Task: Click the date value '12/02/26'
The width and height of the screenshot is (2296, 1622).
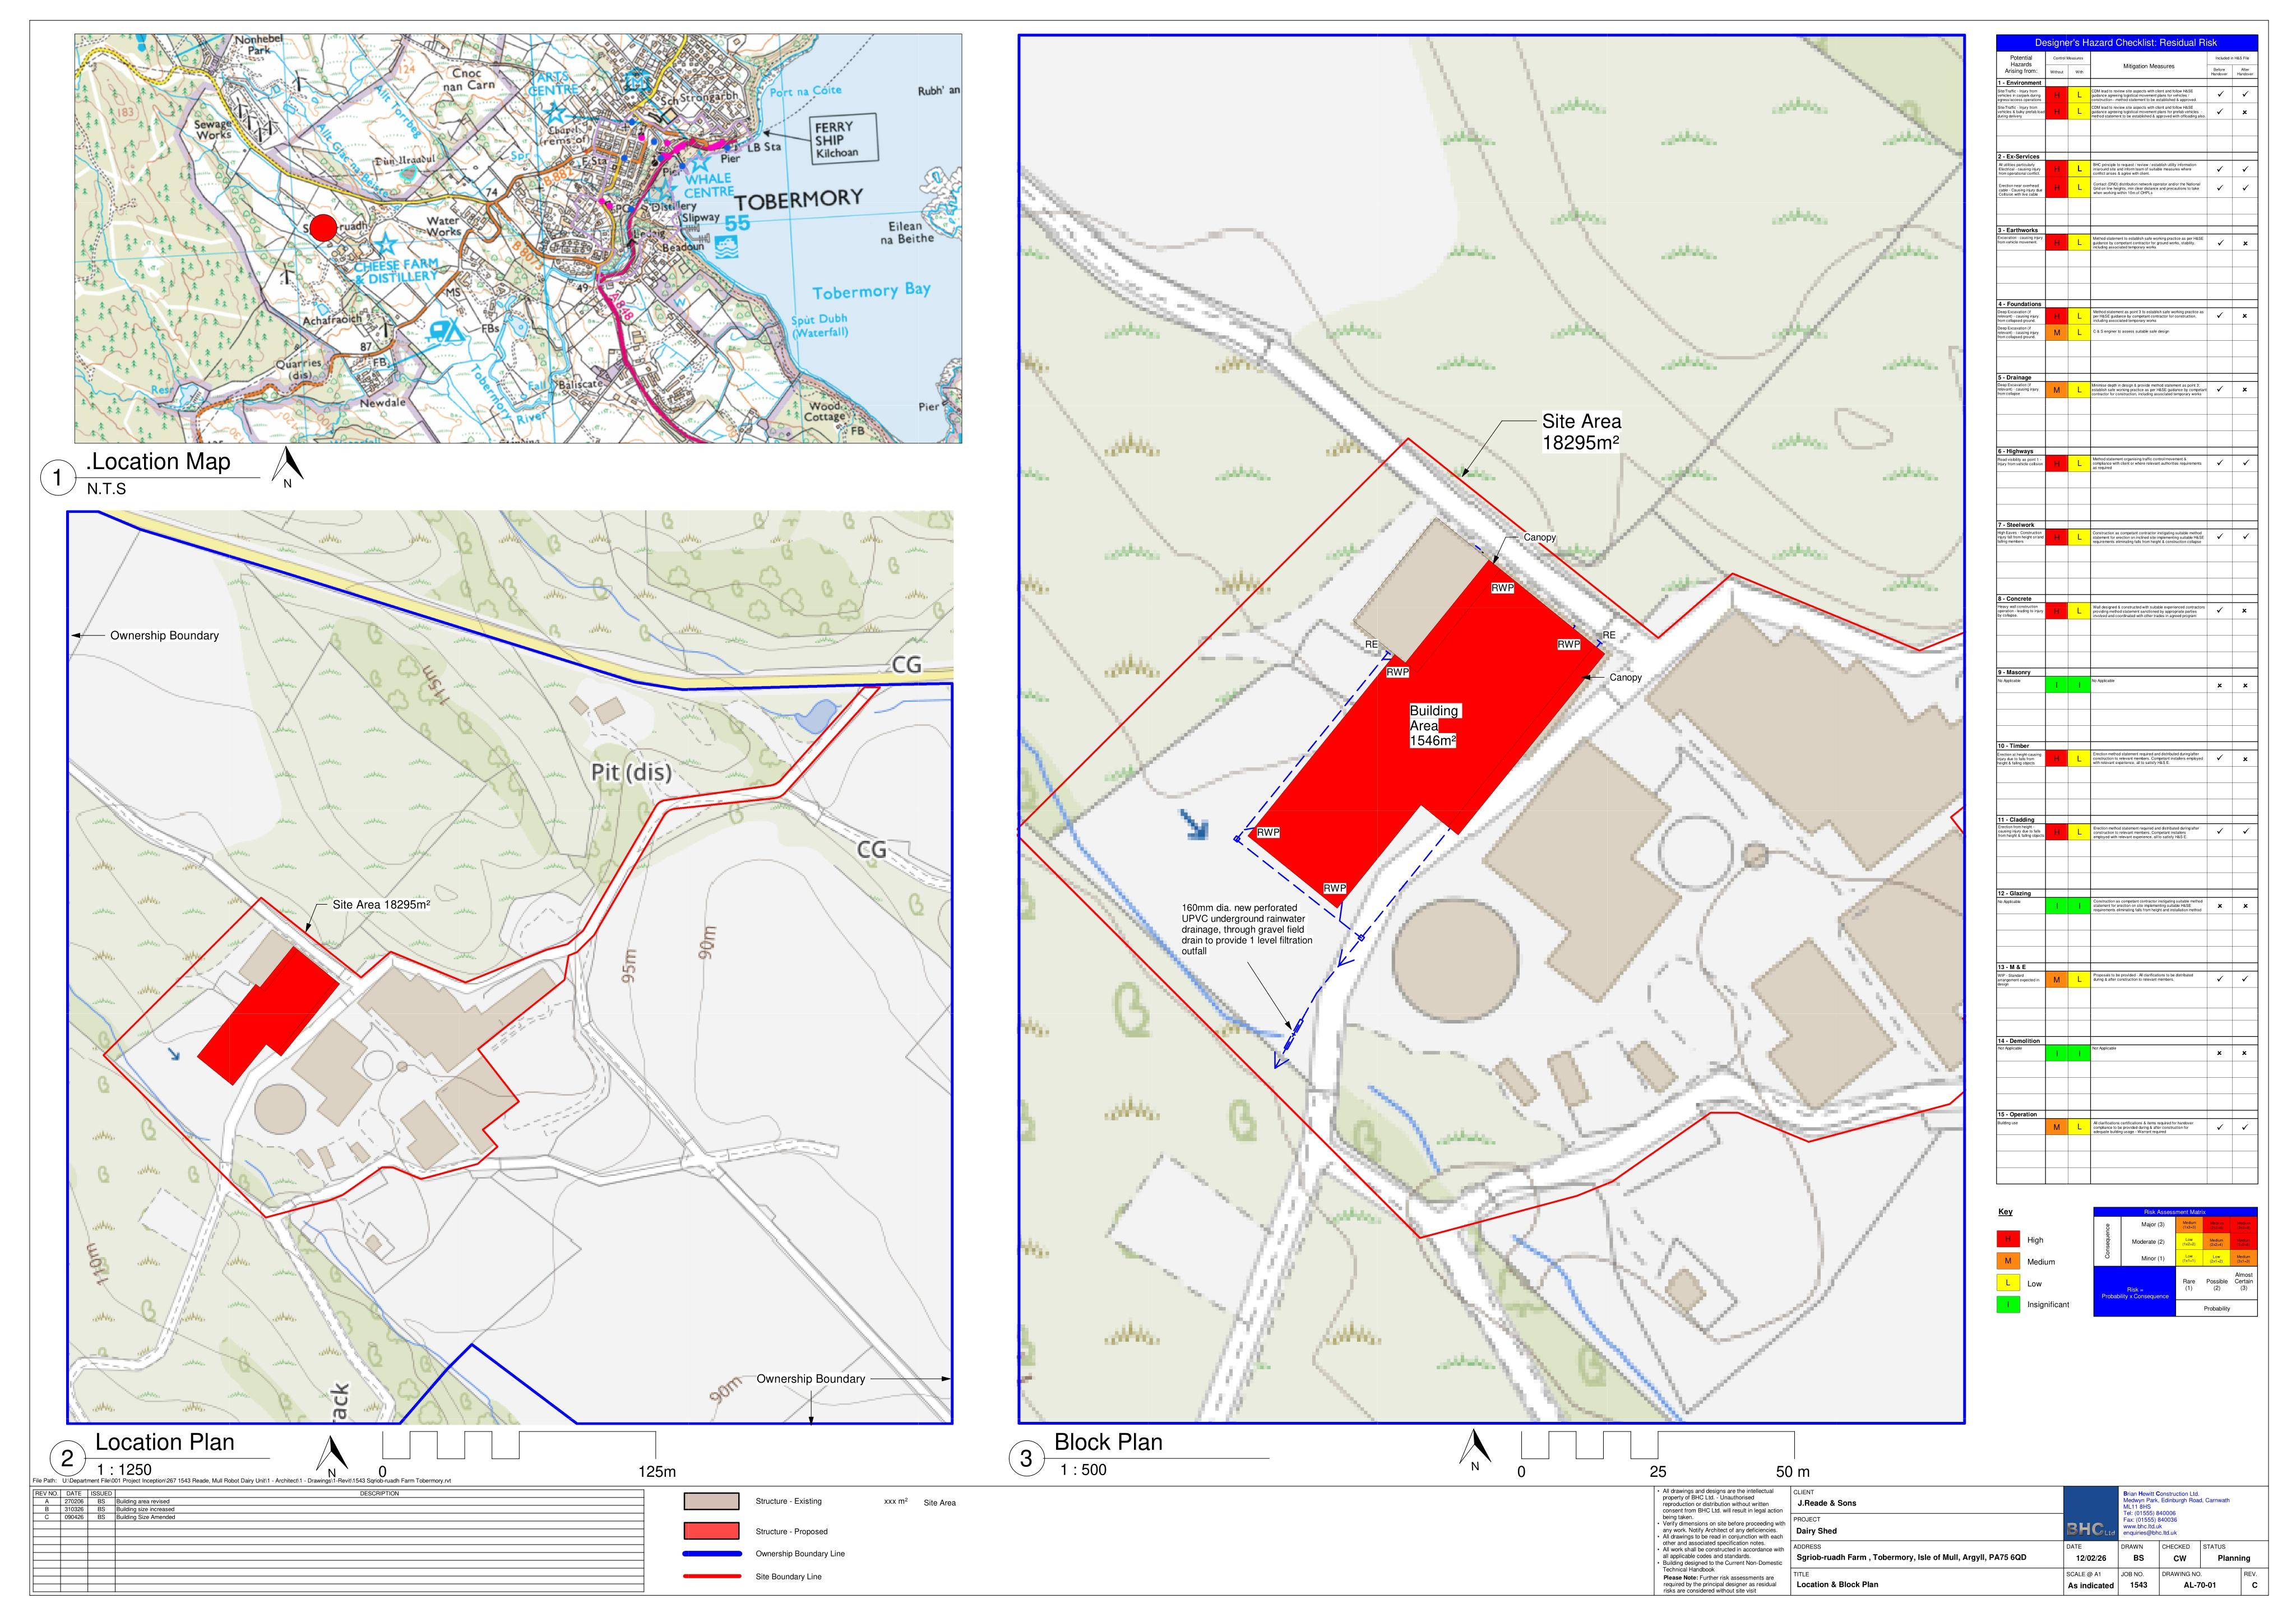Action: click(x=2090, y=1558)
